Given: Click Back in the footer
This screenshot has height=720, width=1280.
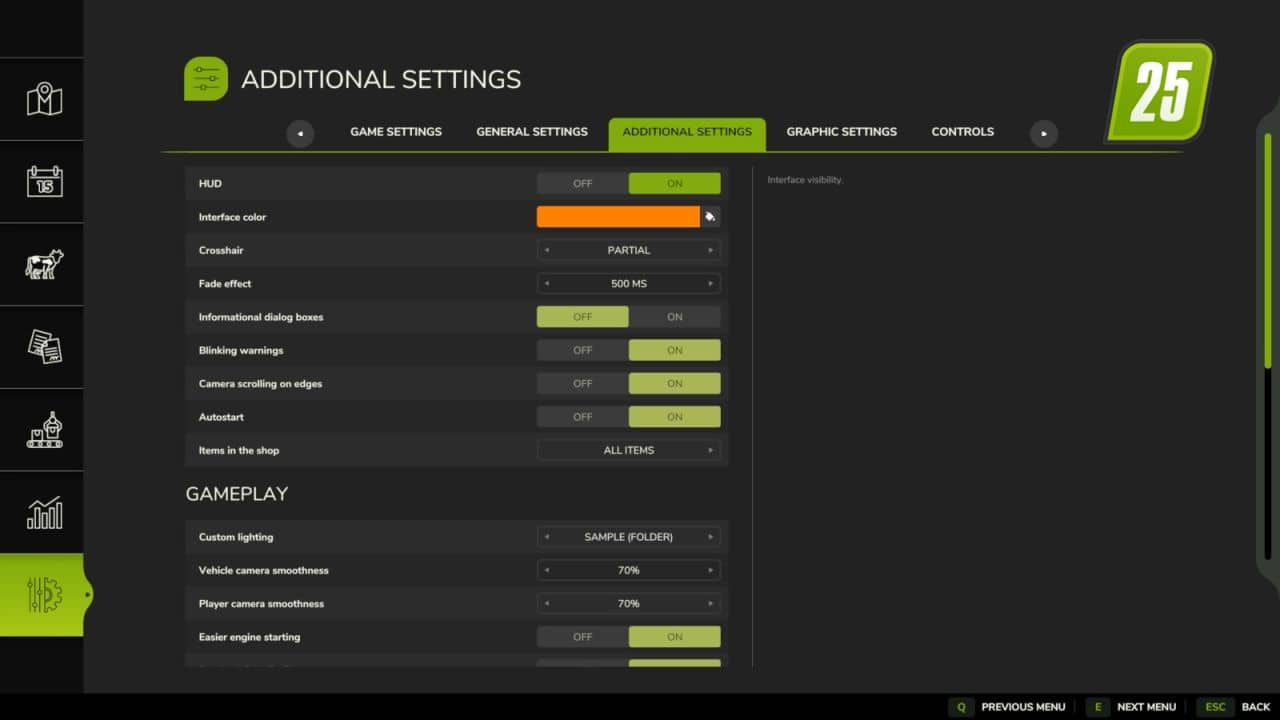Looking at the screenshot, I should [x=1256, y=707].
